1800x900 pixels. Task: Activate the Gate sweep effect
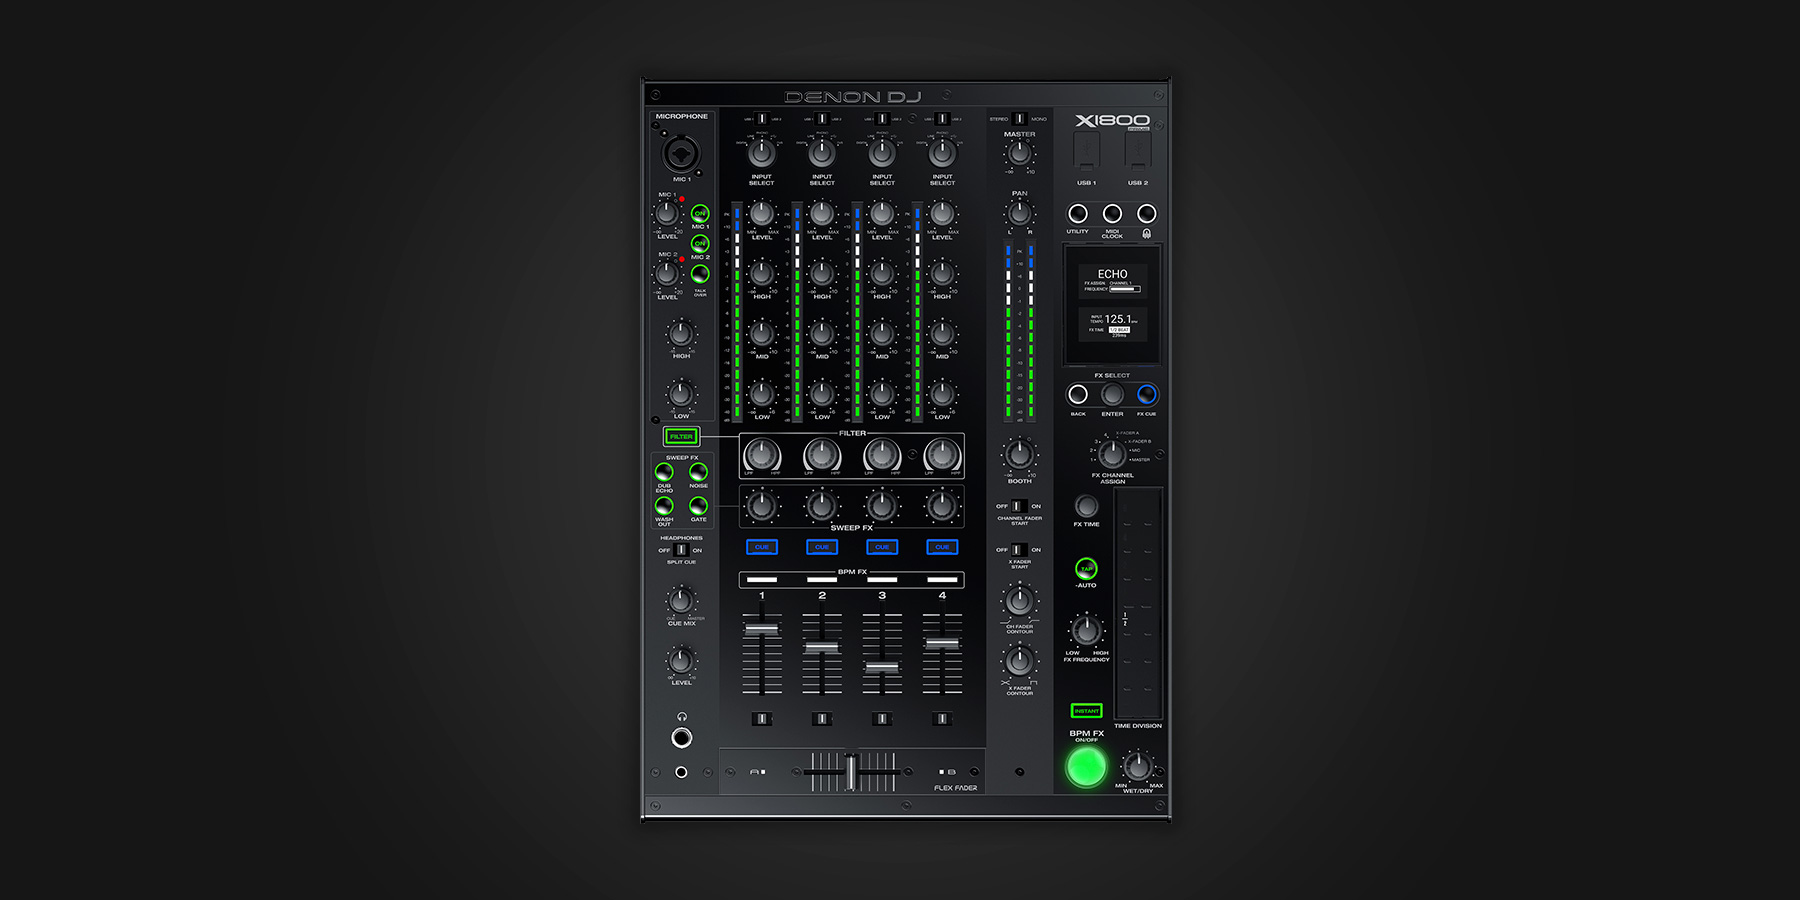point(698,506)
